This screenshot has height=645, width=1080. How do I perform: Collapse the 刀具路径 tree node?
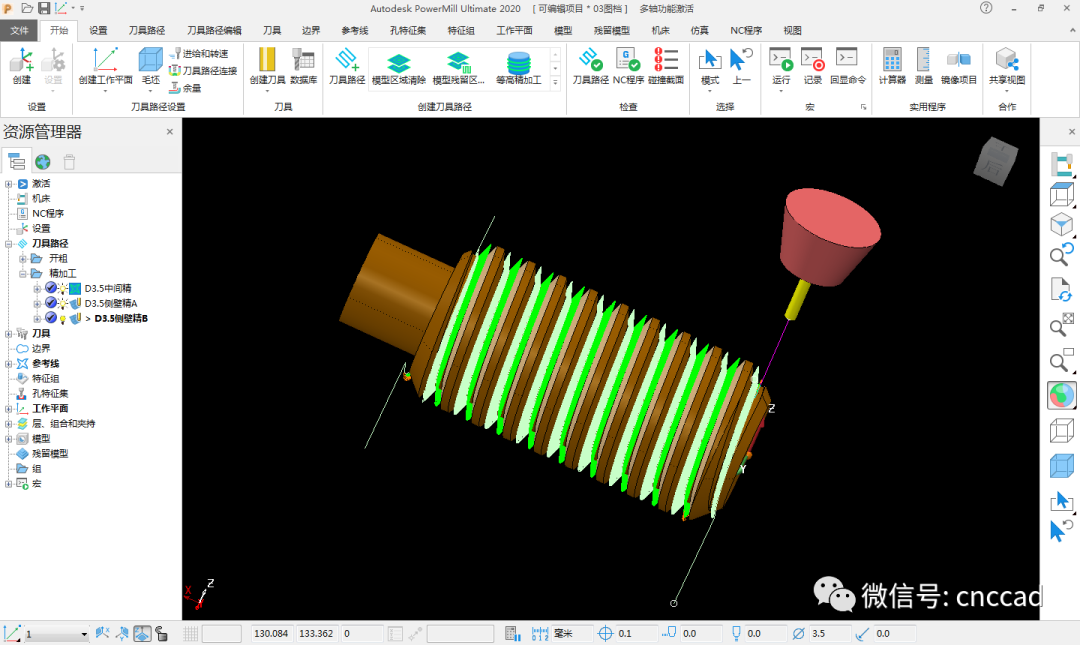[9, 244]
